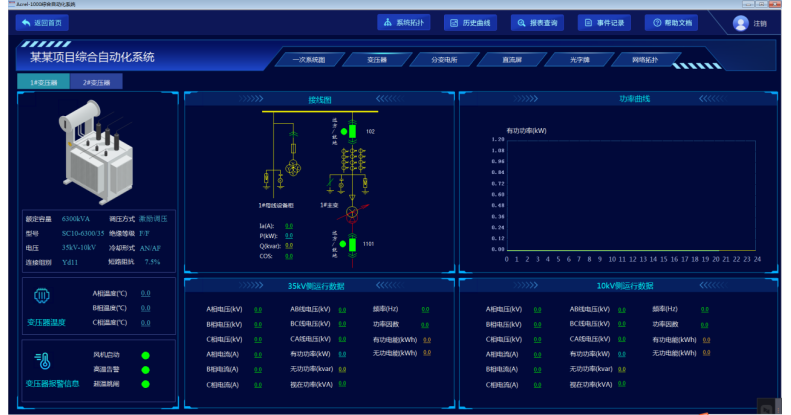Click the thermometer alarm info icon
Screen dimensions: 791x415
tap(43, 361)
